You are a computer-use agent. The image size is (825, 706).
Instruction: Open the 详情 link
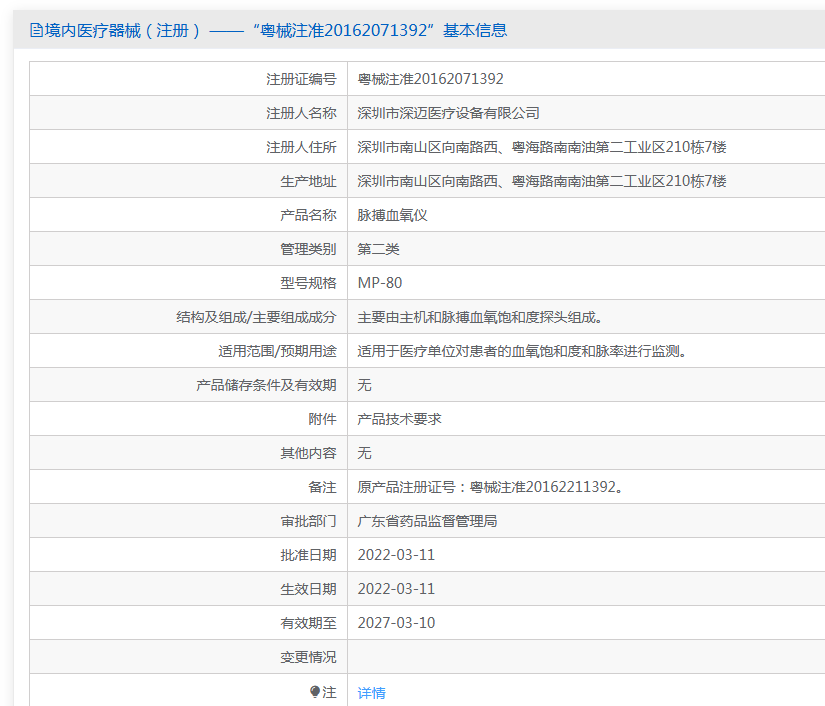point(371,693)
